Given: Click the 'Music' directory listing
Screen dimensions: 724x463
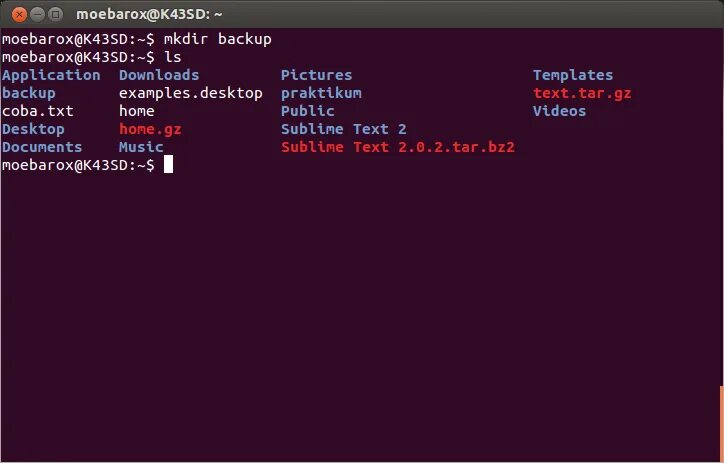Looking at the screenshot, I should 141,147.
